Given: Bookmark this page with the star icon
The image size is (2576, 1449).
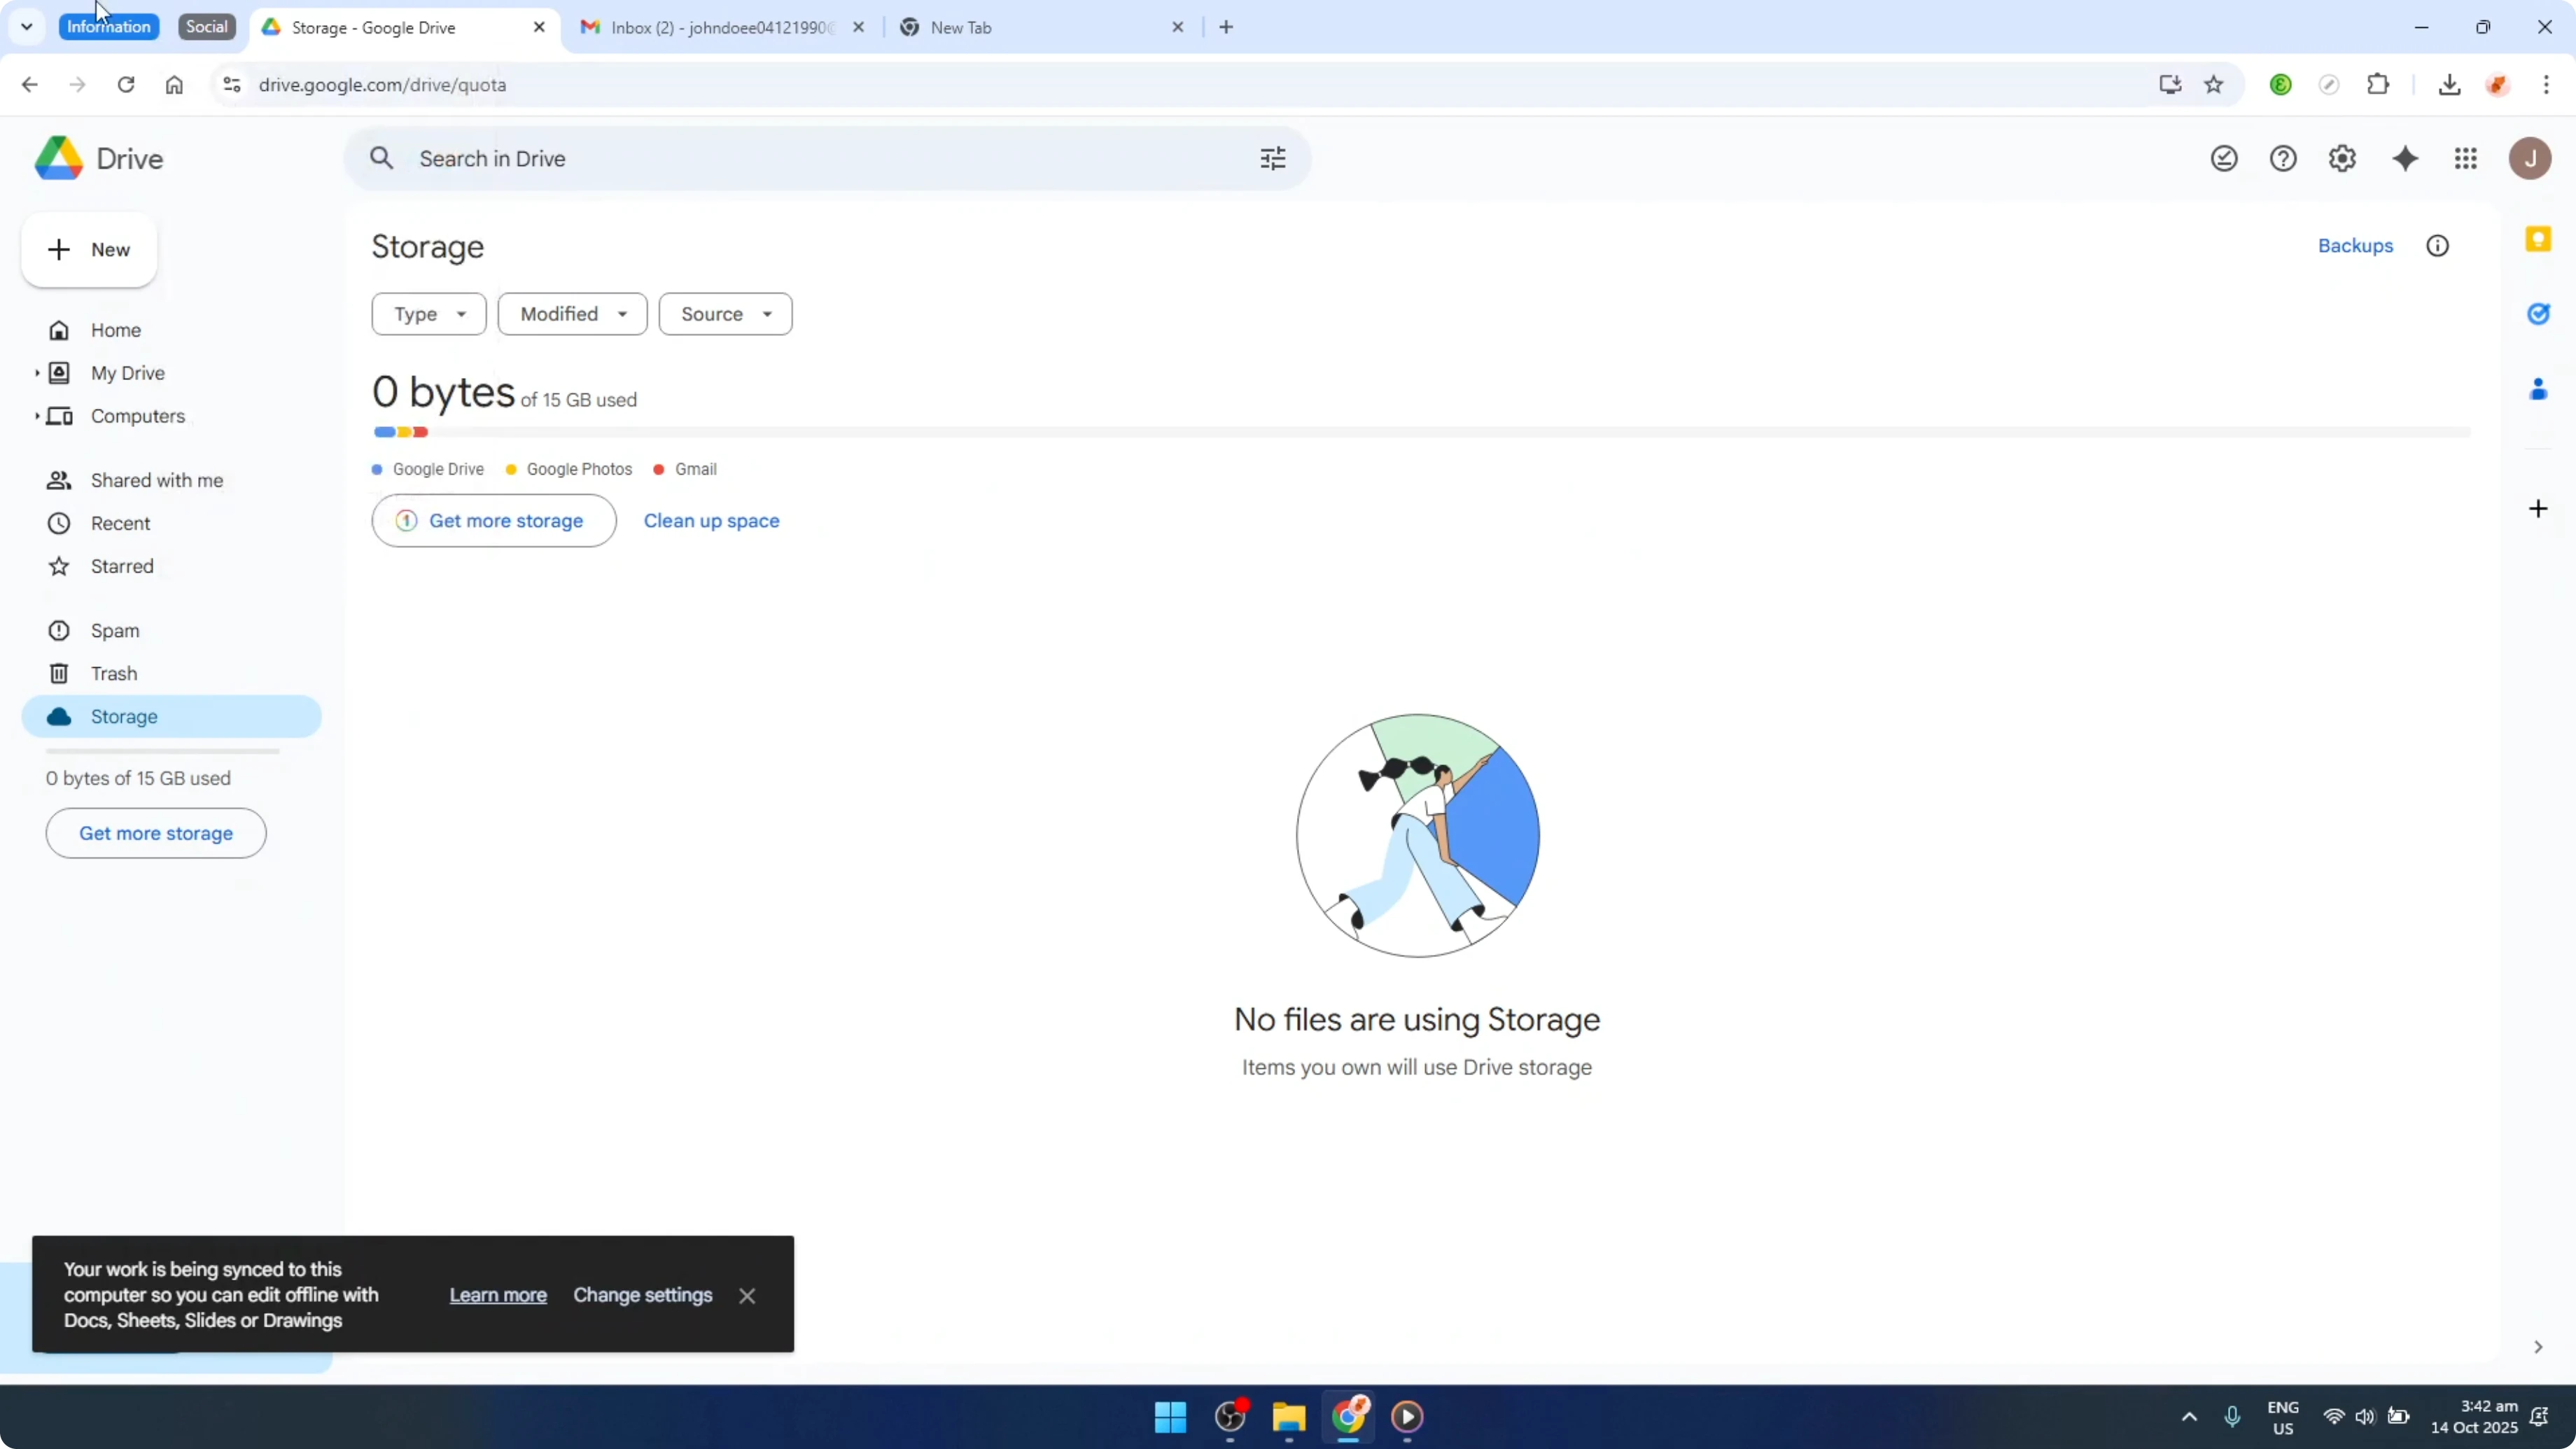Looking at the screenshot, I should [2213, 84].
